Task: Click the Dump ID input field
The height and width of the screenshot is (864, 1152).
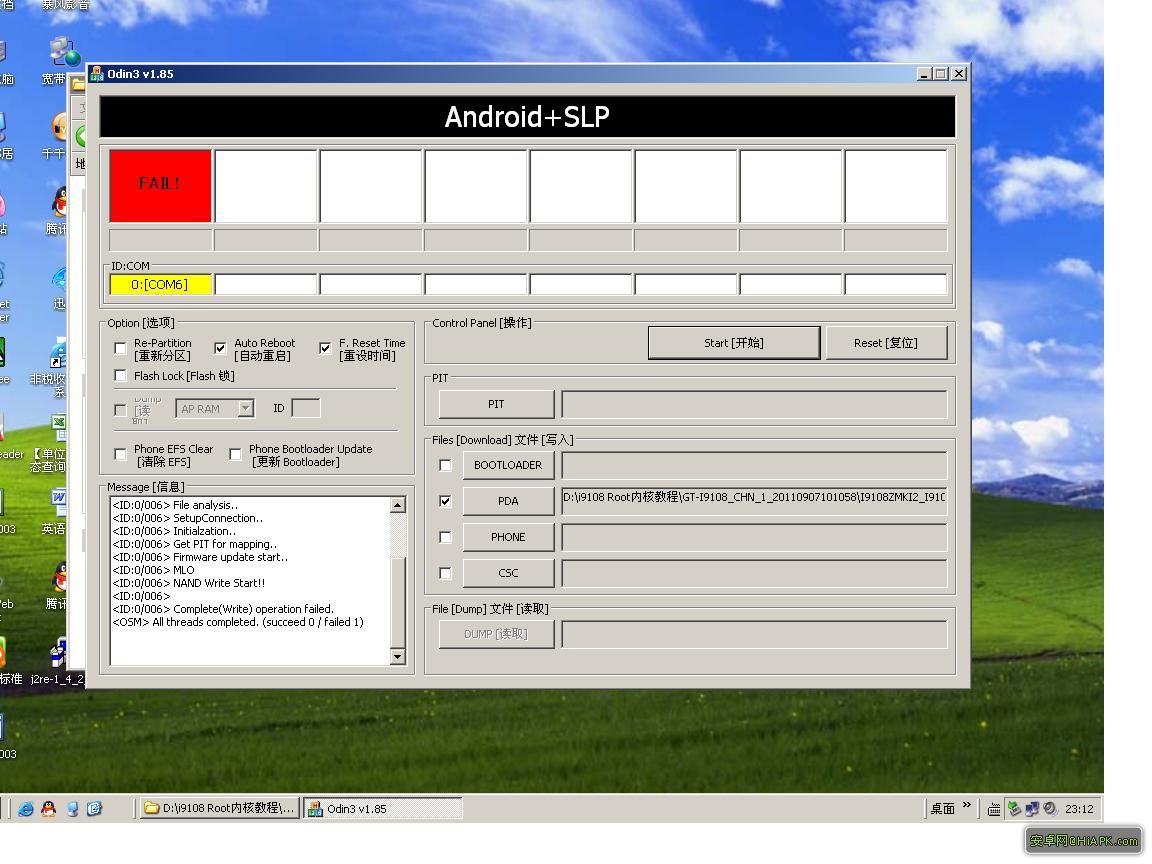Action: pyautogui.click(x=306, y=408)
